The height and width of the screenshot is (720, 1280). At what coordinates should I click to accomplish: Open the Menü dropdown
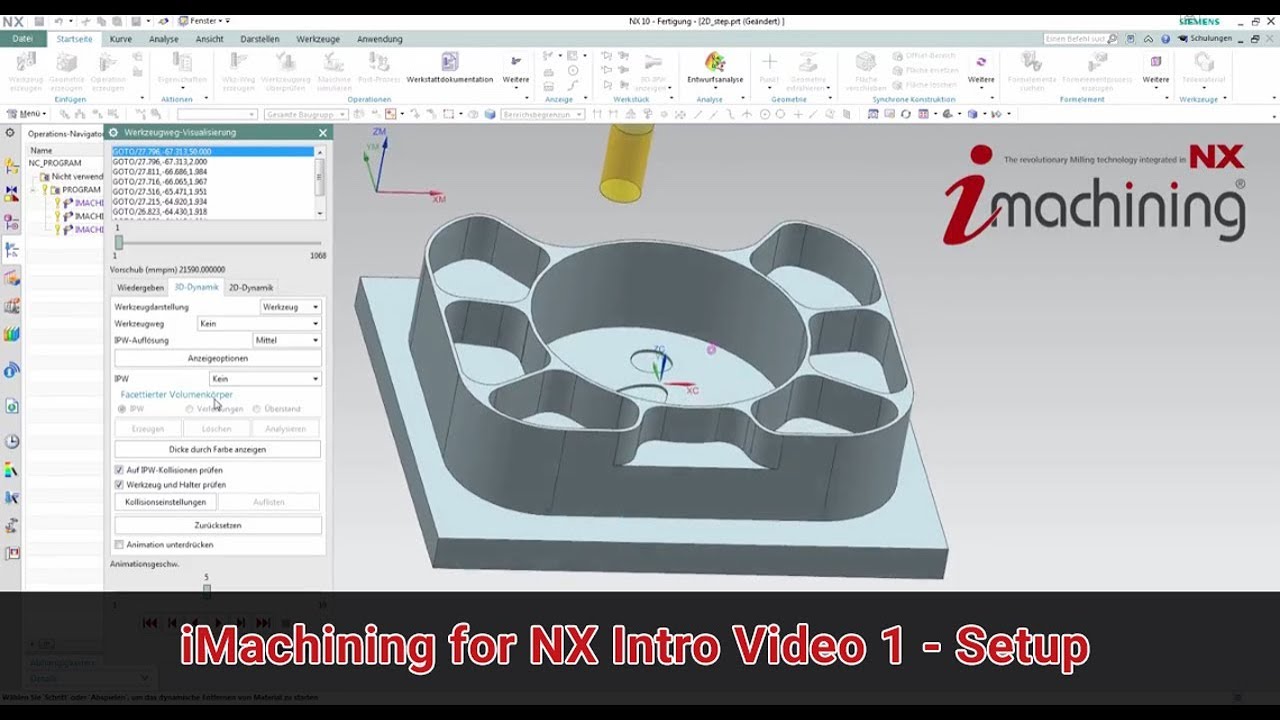[26, 114]
